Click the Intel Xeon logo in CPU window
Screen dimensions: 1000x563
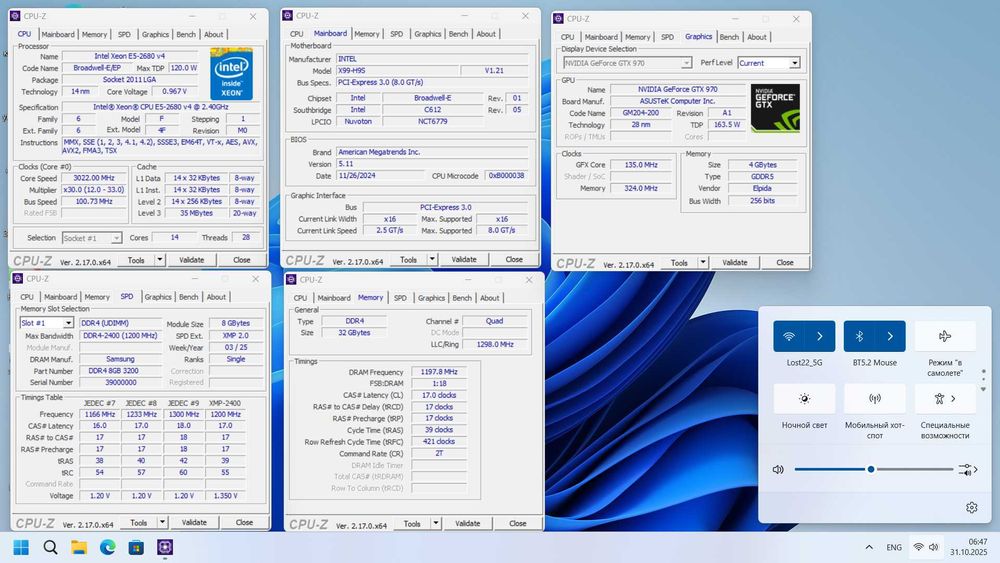232,74
